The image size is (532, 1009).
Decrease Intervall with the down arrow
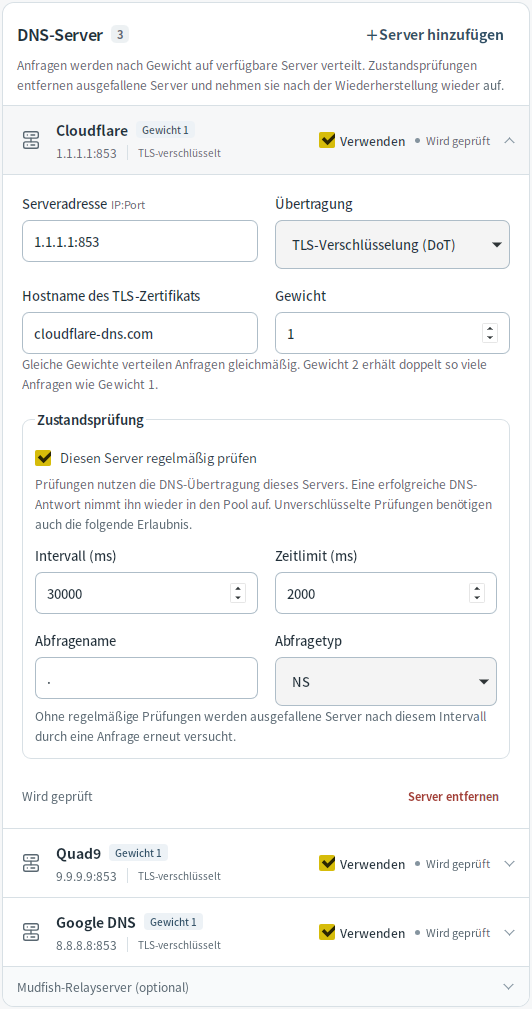point(238,598)
